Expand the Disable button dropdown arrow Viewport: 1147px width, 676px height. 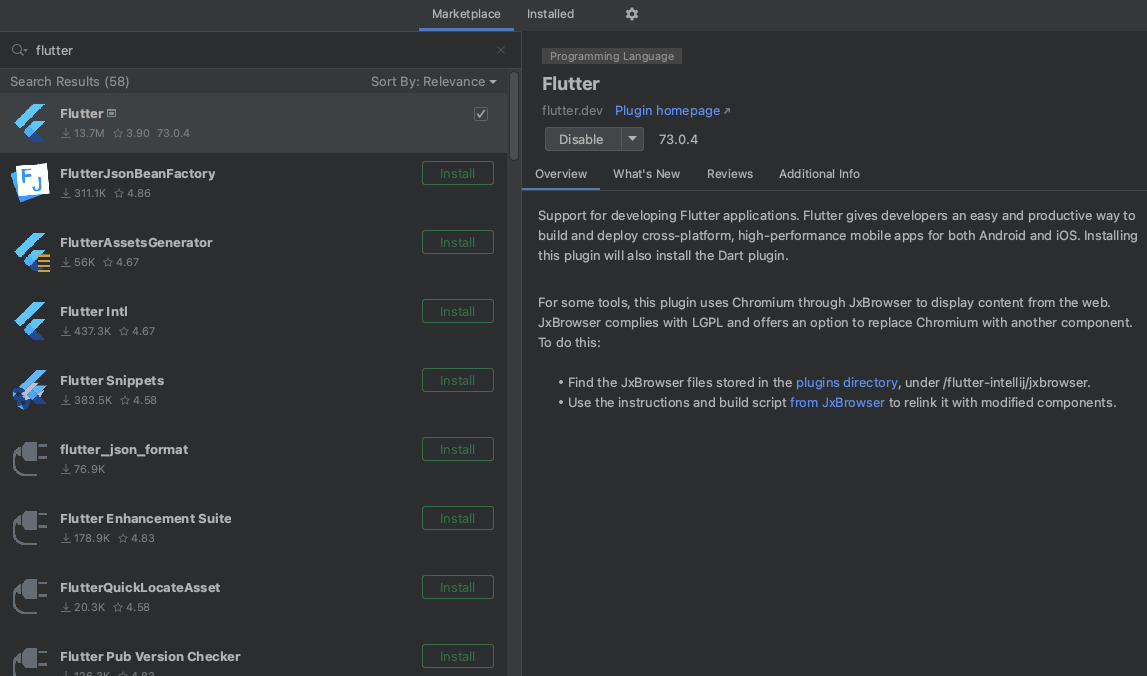632,139
